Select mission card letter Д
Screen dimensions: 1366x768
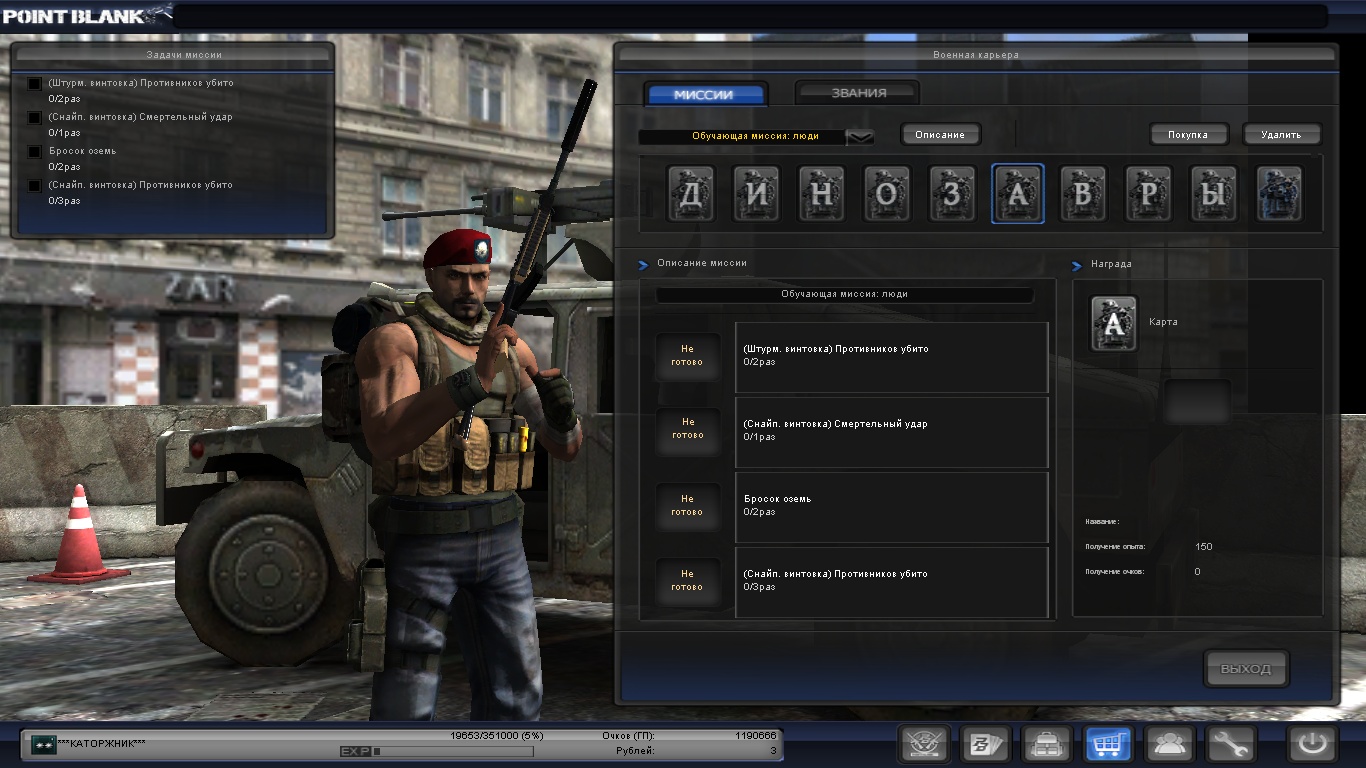[x=691, y=193]
